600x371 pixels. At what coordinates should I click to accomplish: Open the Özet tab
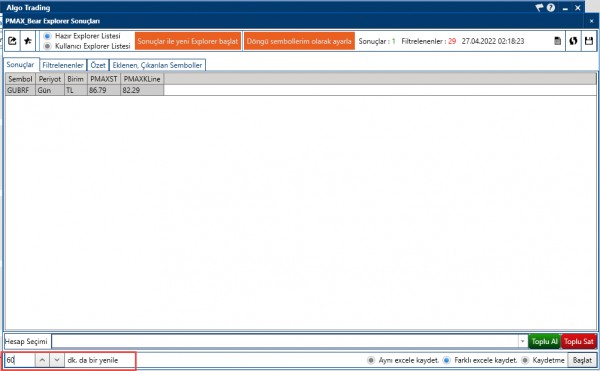[x=98, y=65]
